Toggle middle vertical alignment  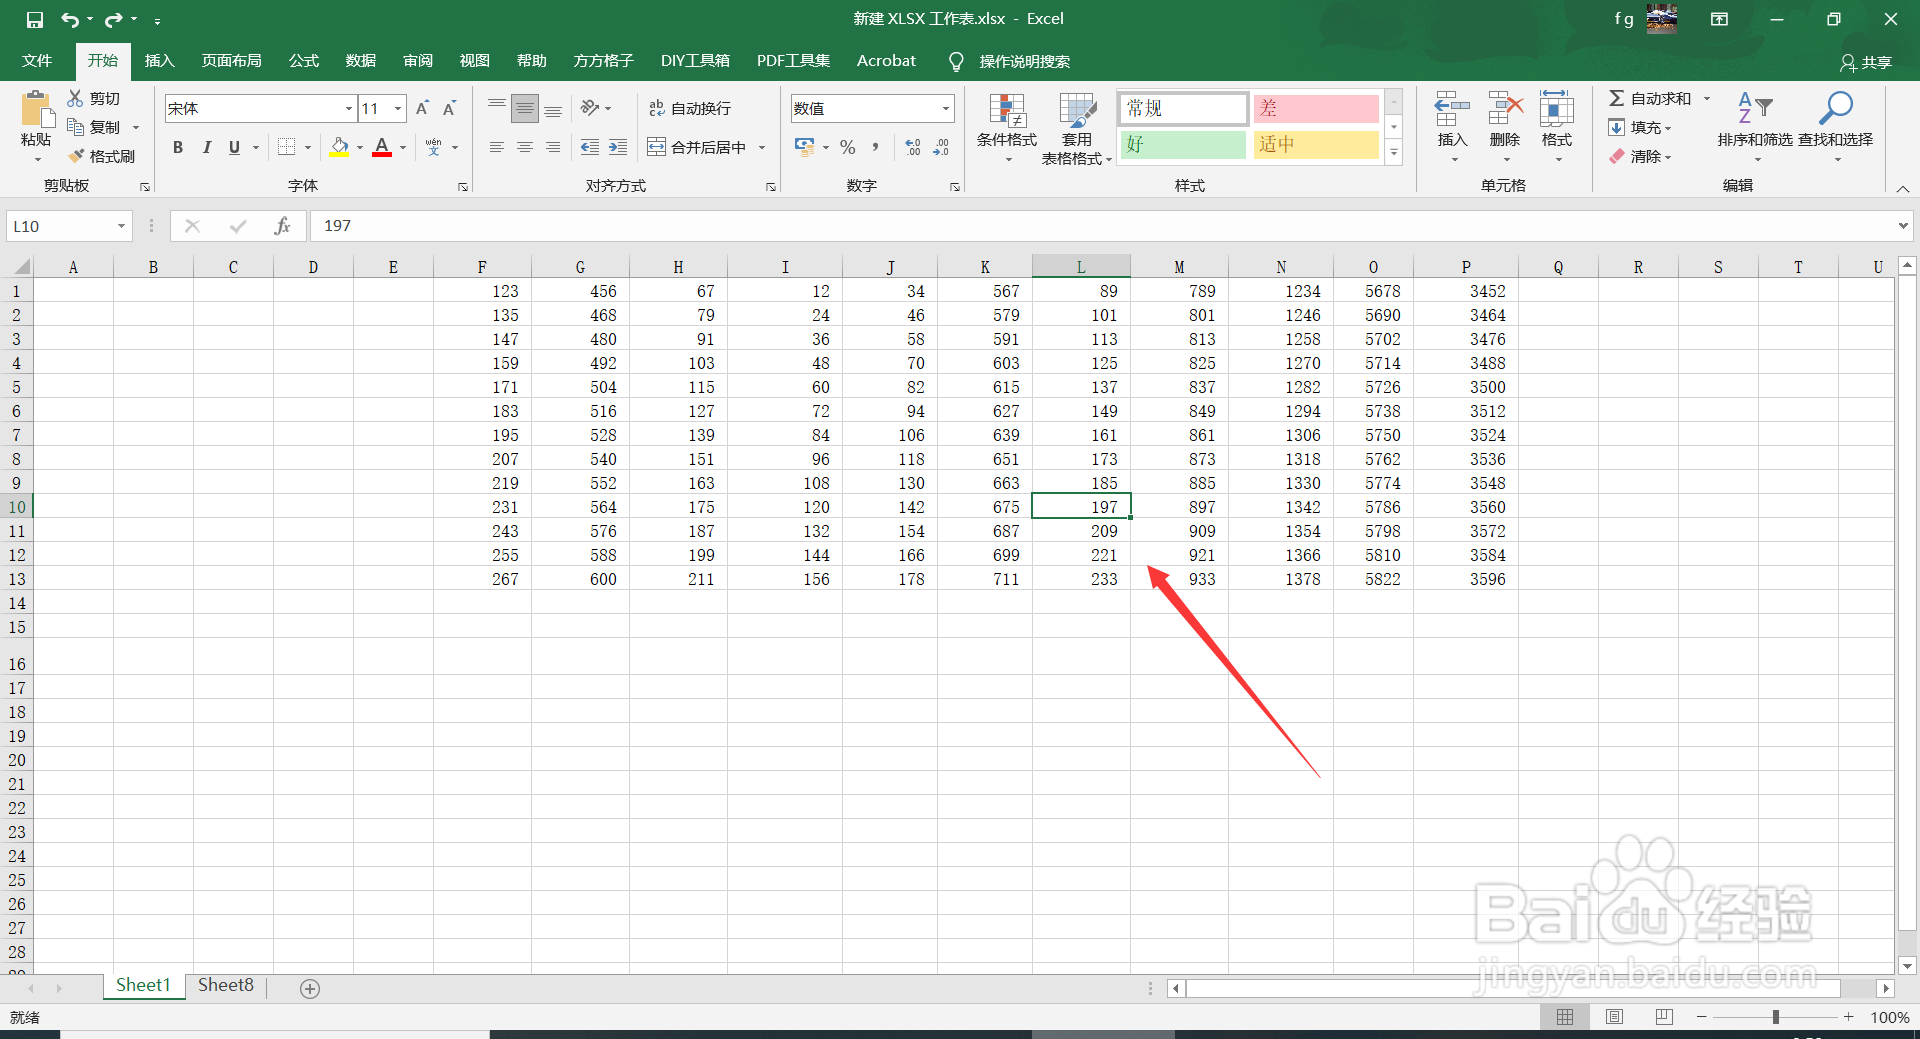click(x=525, y=108)
